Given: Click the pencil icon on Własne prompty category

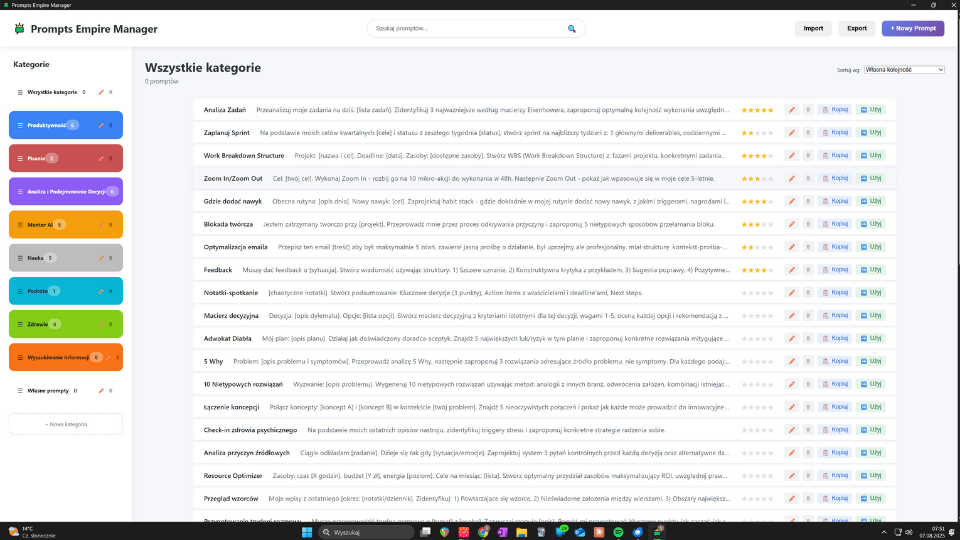Looking at the screenshot, I should pos(101,390).
